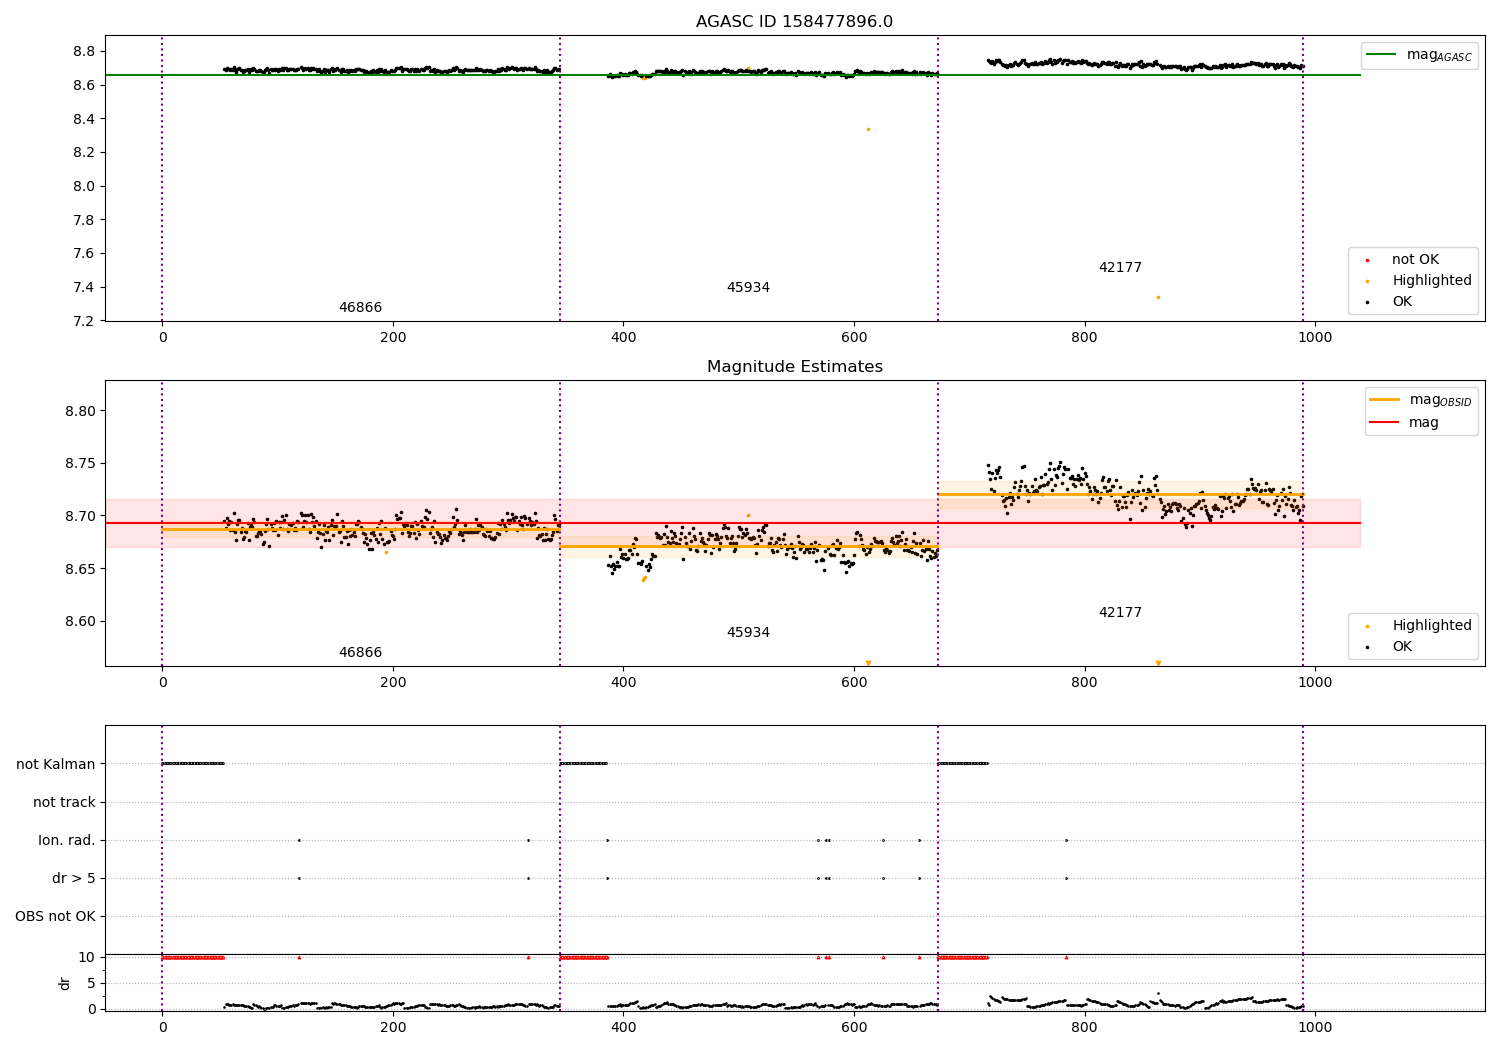Click the y-axis tick '8.60' in the middle plot
The height and width of the screenshot is (1050, 1500).
tap(80, 622)
